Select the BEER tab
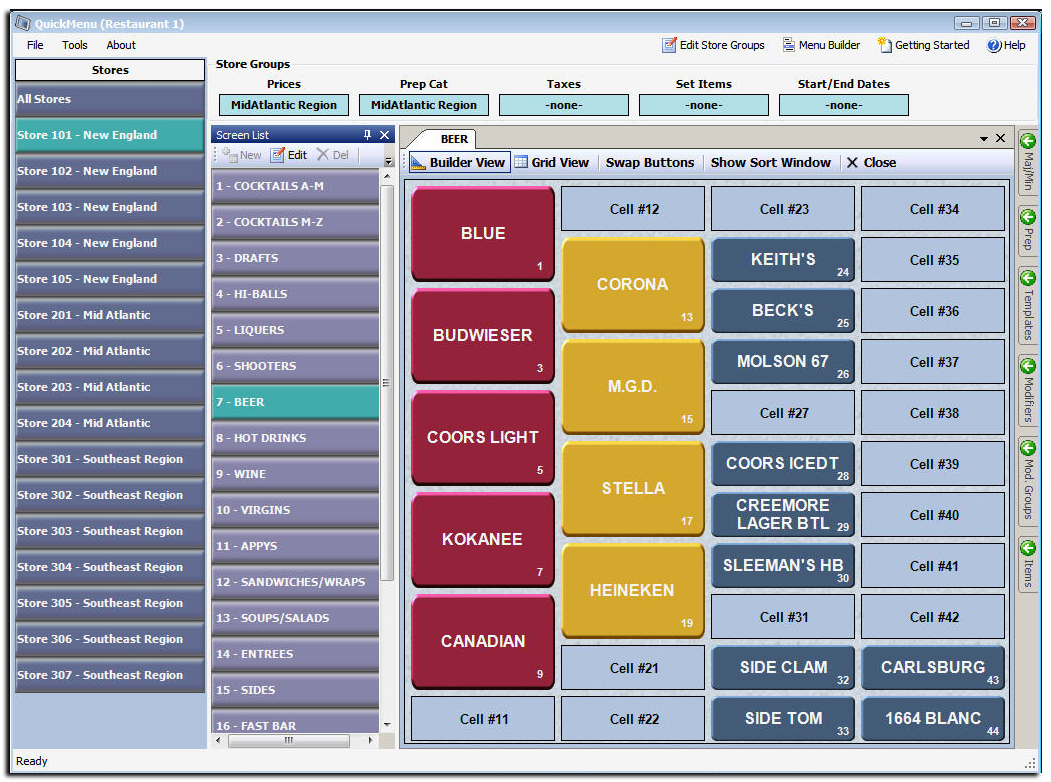 (454, 139)
